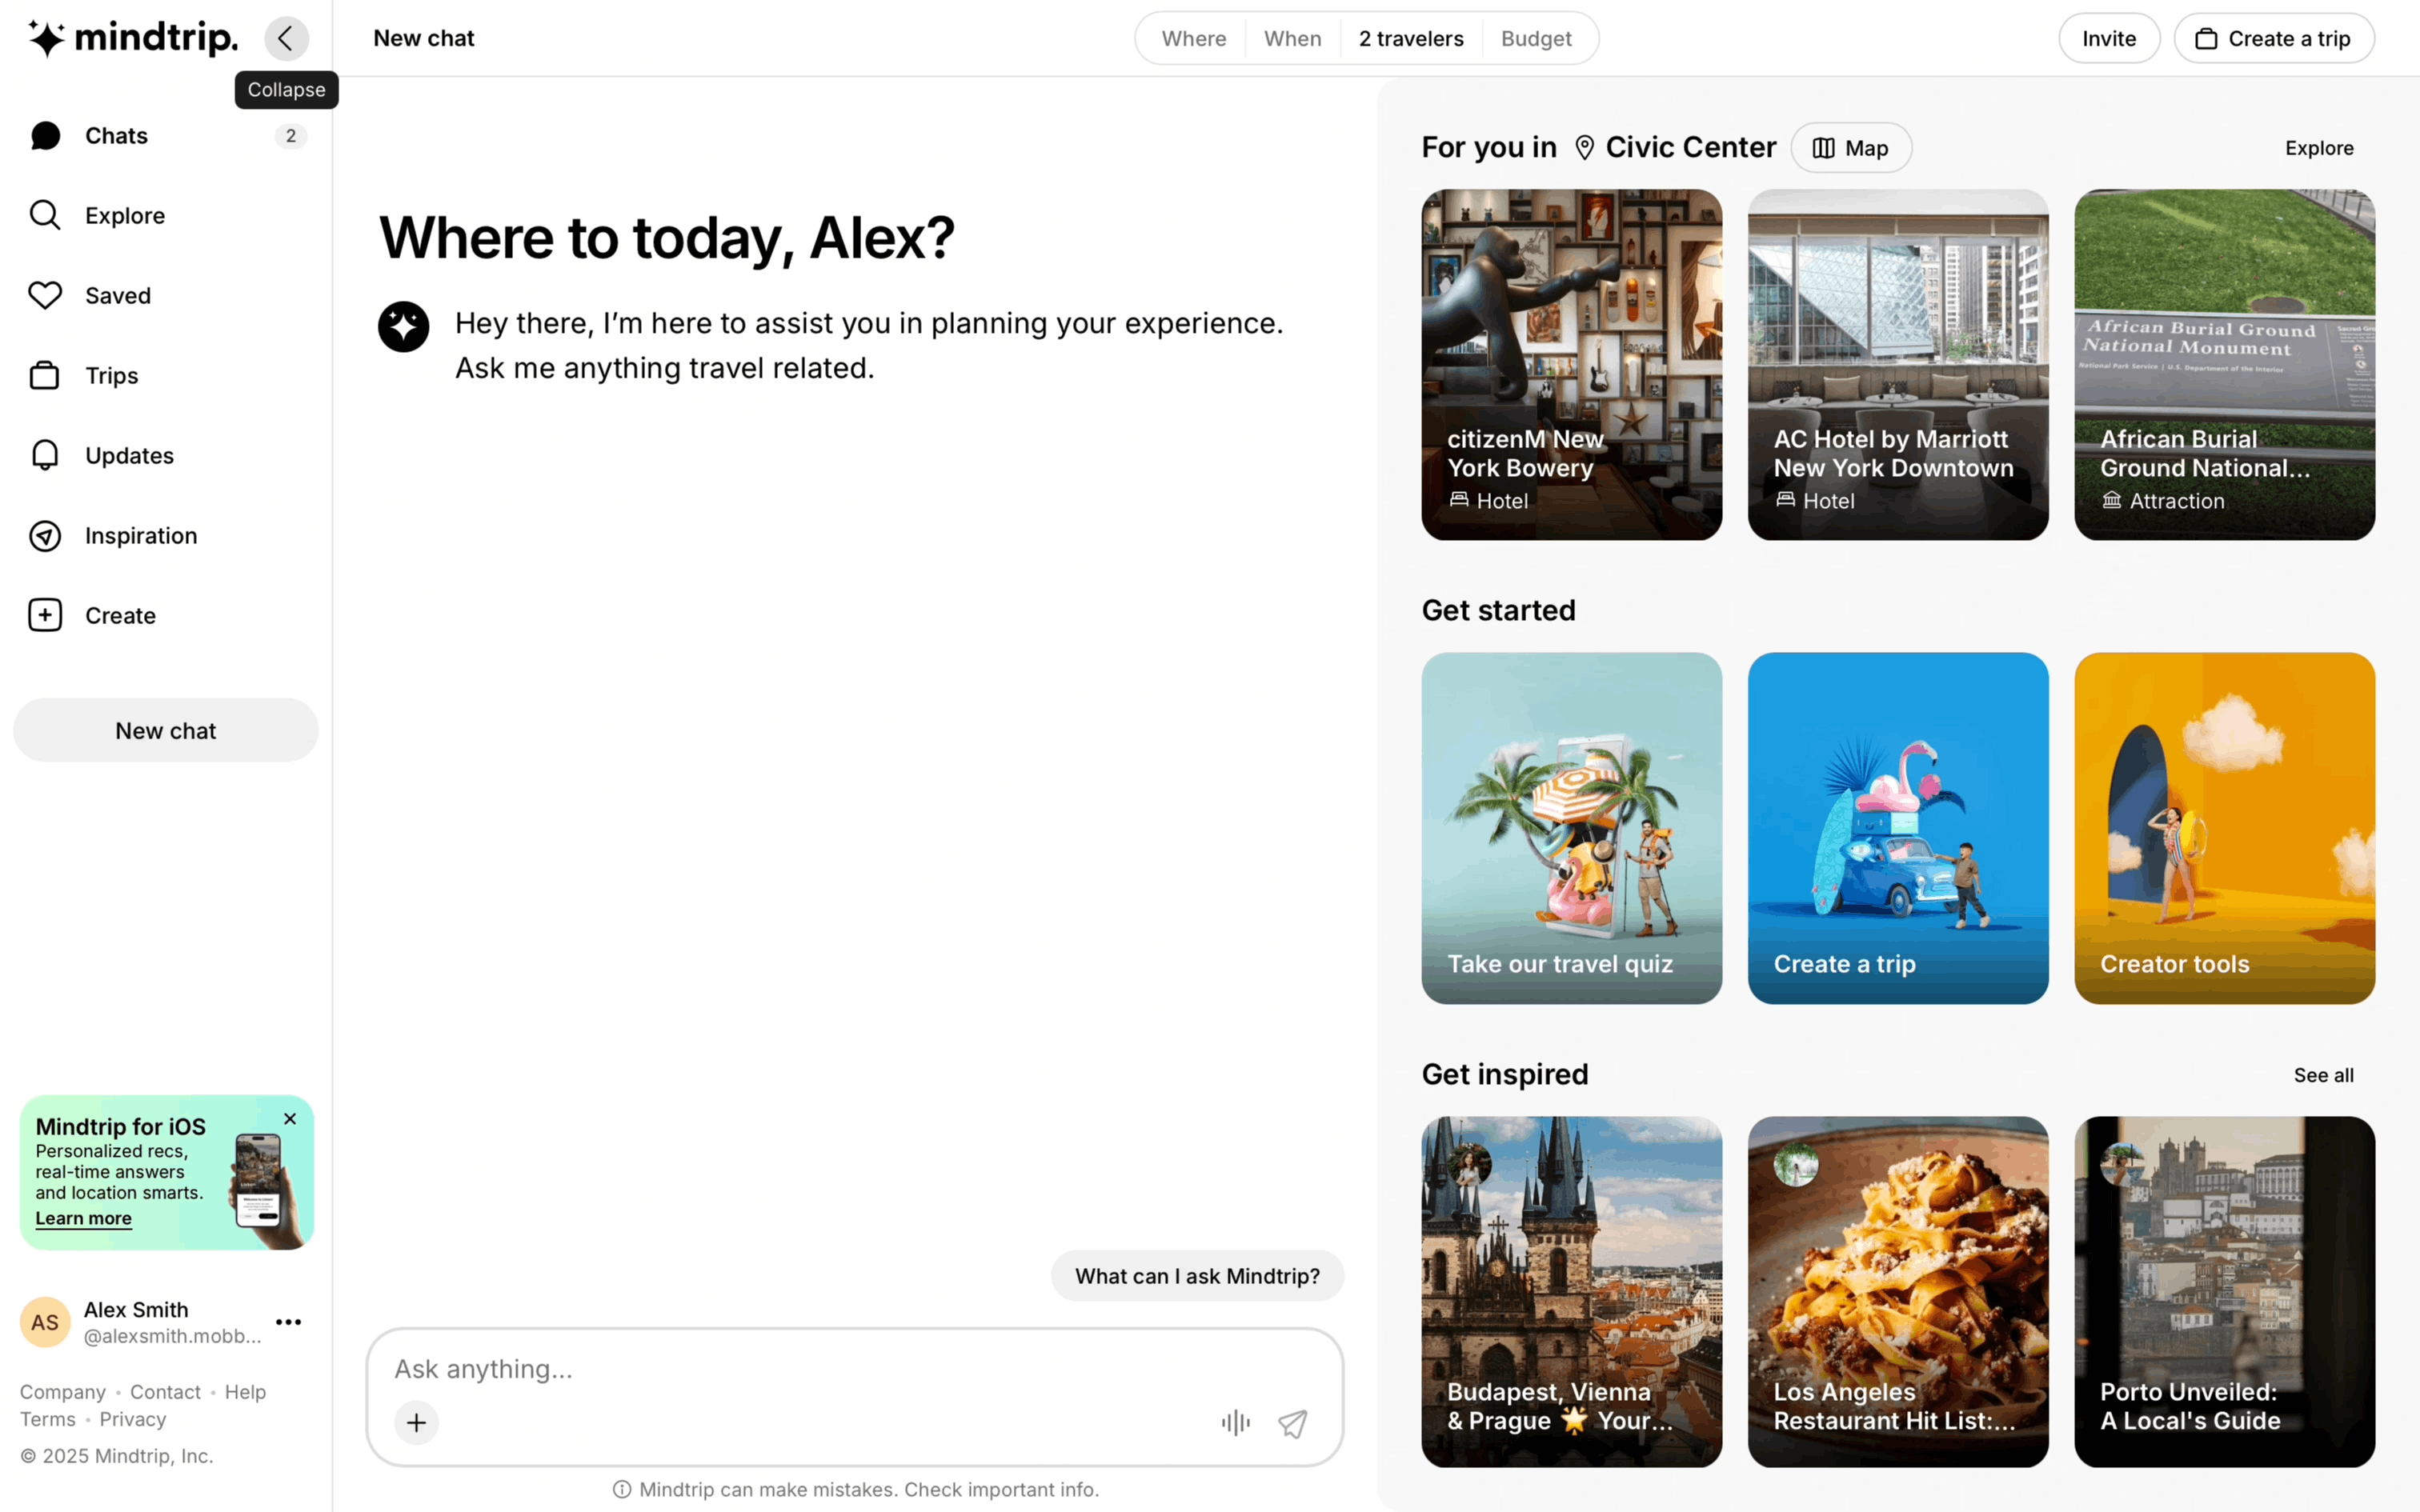Click the send paper plane icon
Viewport: 2420px width, 1512px height.
pyautogui.click(x=1292, y=1422)
